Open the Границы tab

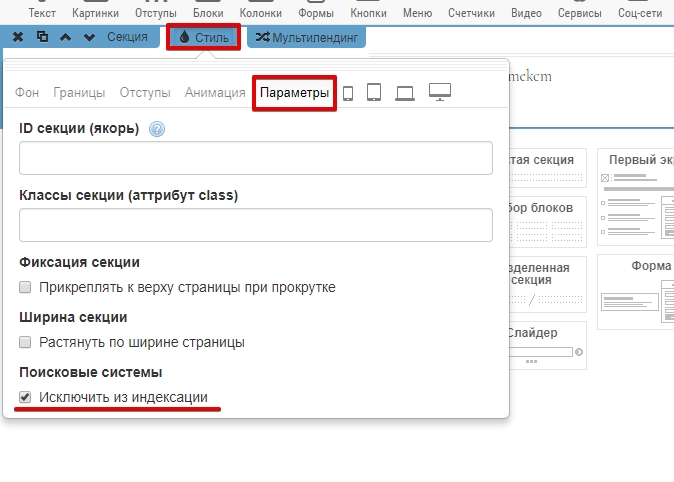coord(79,93)
